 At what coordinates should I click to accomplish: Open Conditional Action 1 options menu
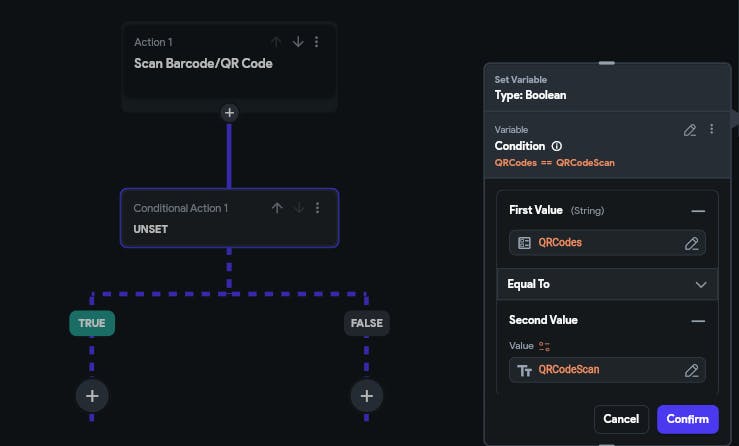pos(317,208)
